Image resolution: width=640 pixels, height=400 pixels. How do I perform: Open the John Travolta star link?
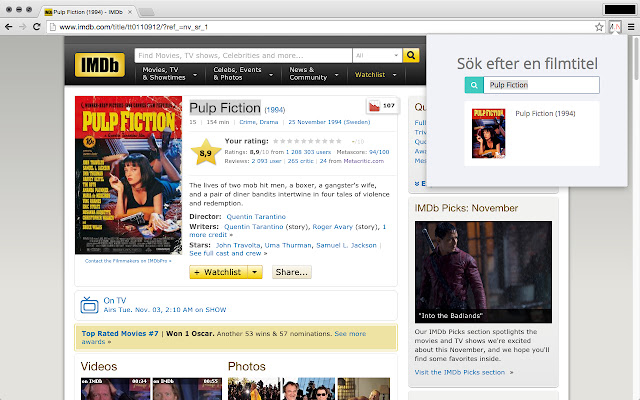(238, 245)
